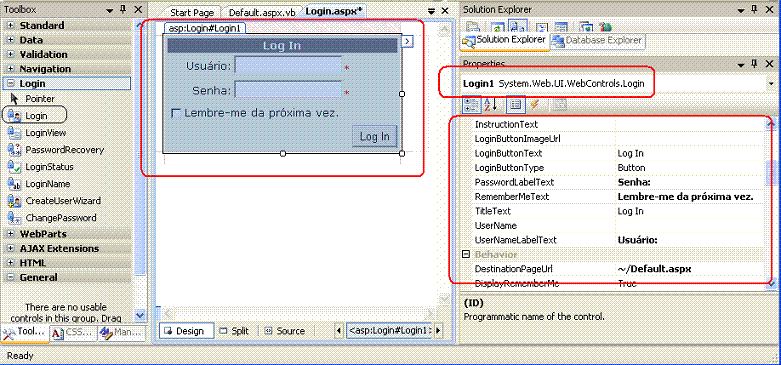Select the Pointer tool in the Toolbox
This screenshot has width=781, height=365.
[32, 99]
